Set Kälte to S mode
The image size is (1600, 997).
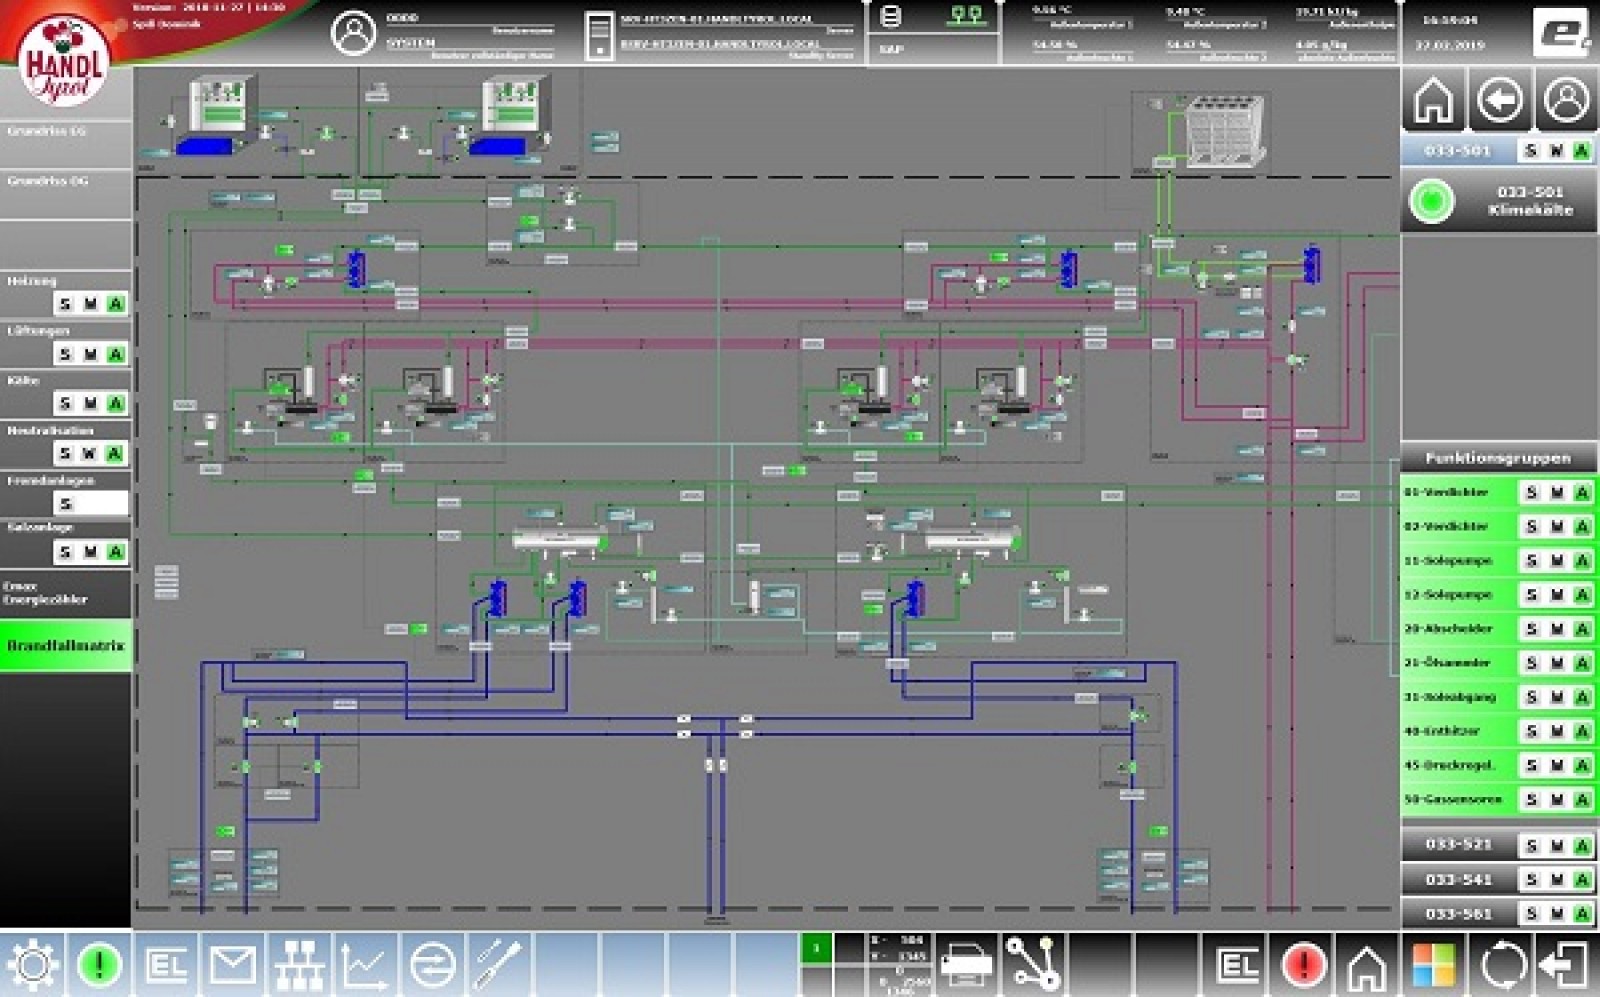(66, 403)
